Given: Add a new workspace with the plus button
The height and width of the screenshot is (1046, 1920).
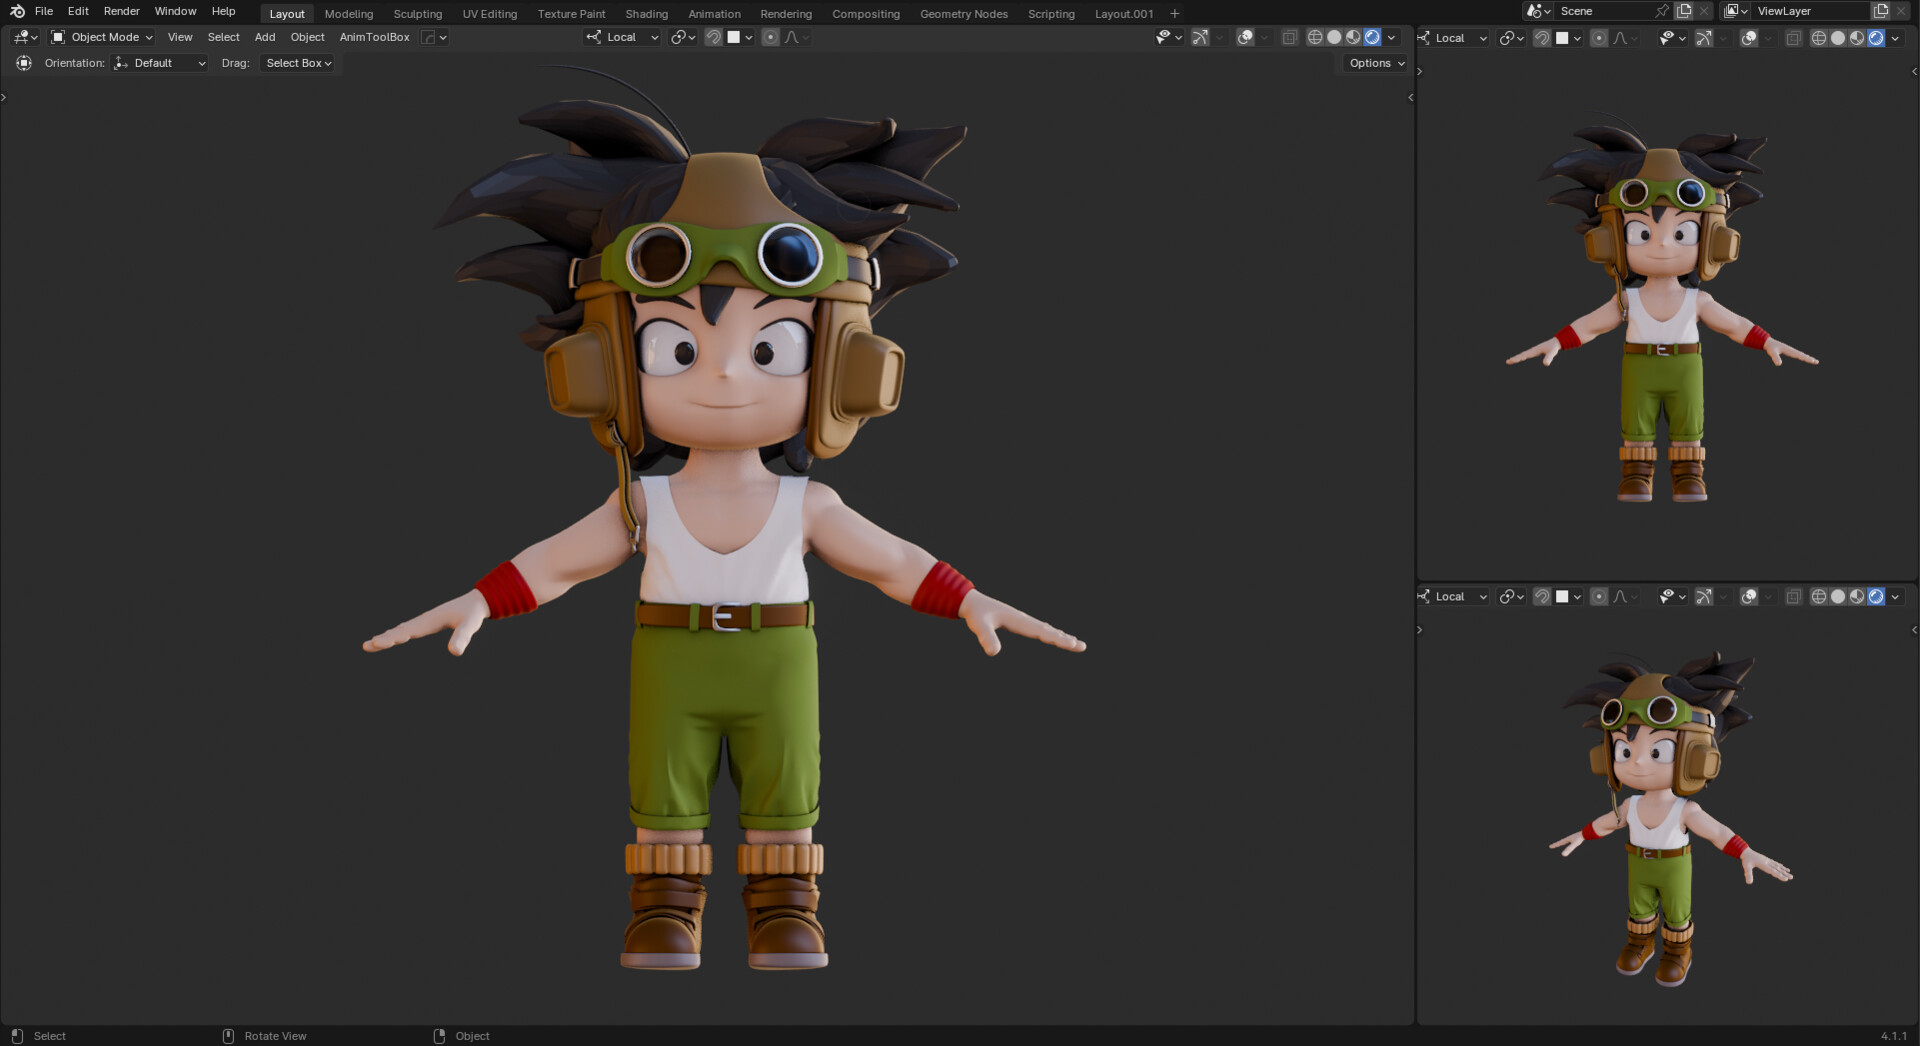Looking at the screenshot, I should click(1172, 13).
